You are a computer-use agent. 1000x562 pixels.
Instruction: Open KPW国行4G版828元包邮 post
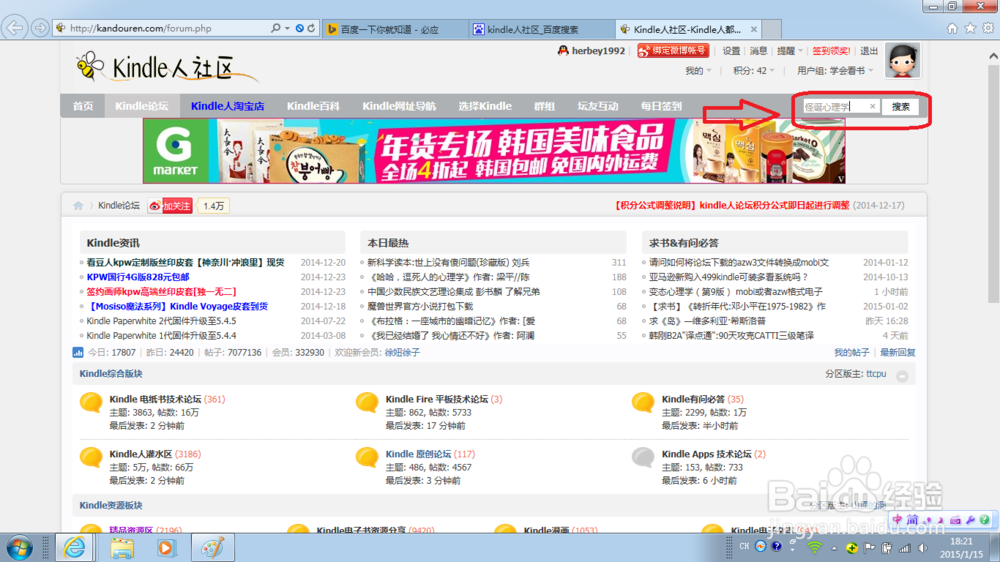[138, 277]
